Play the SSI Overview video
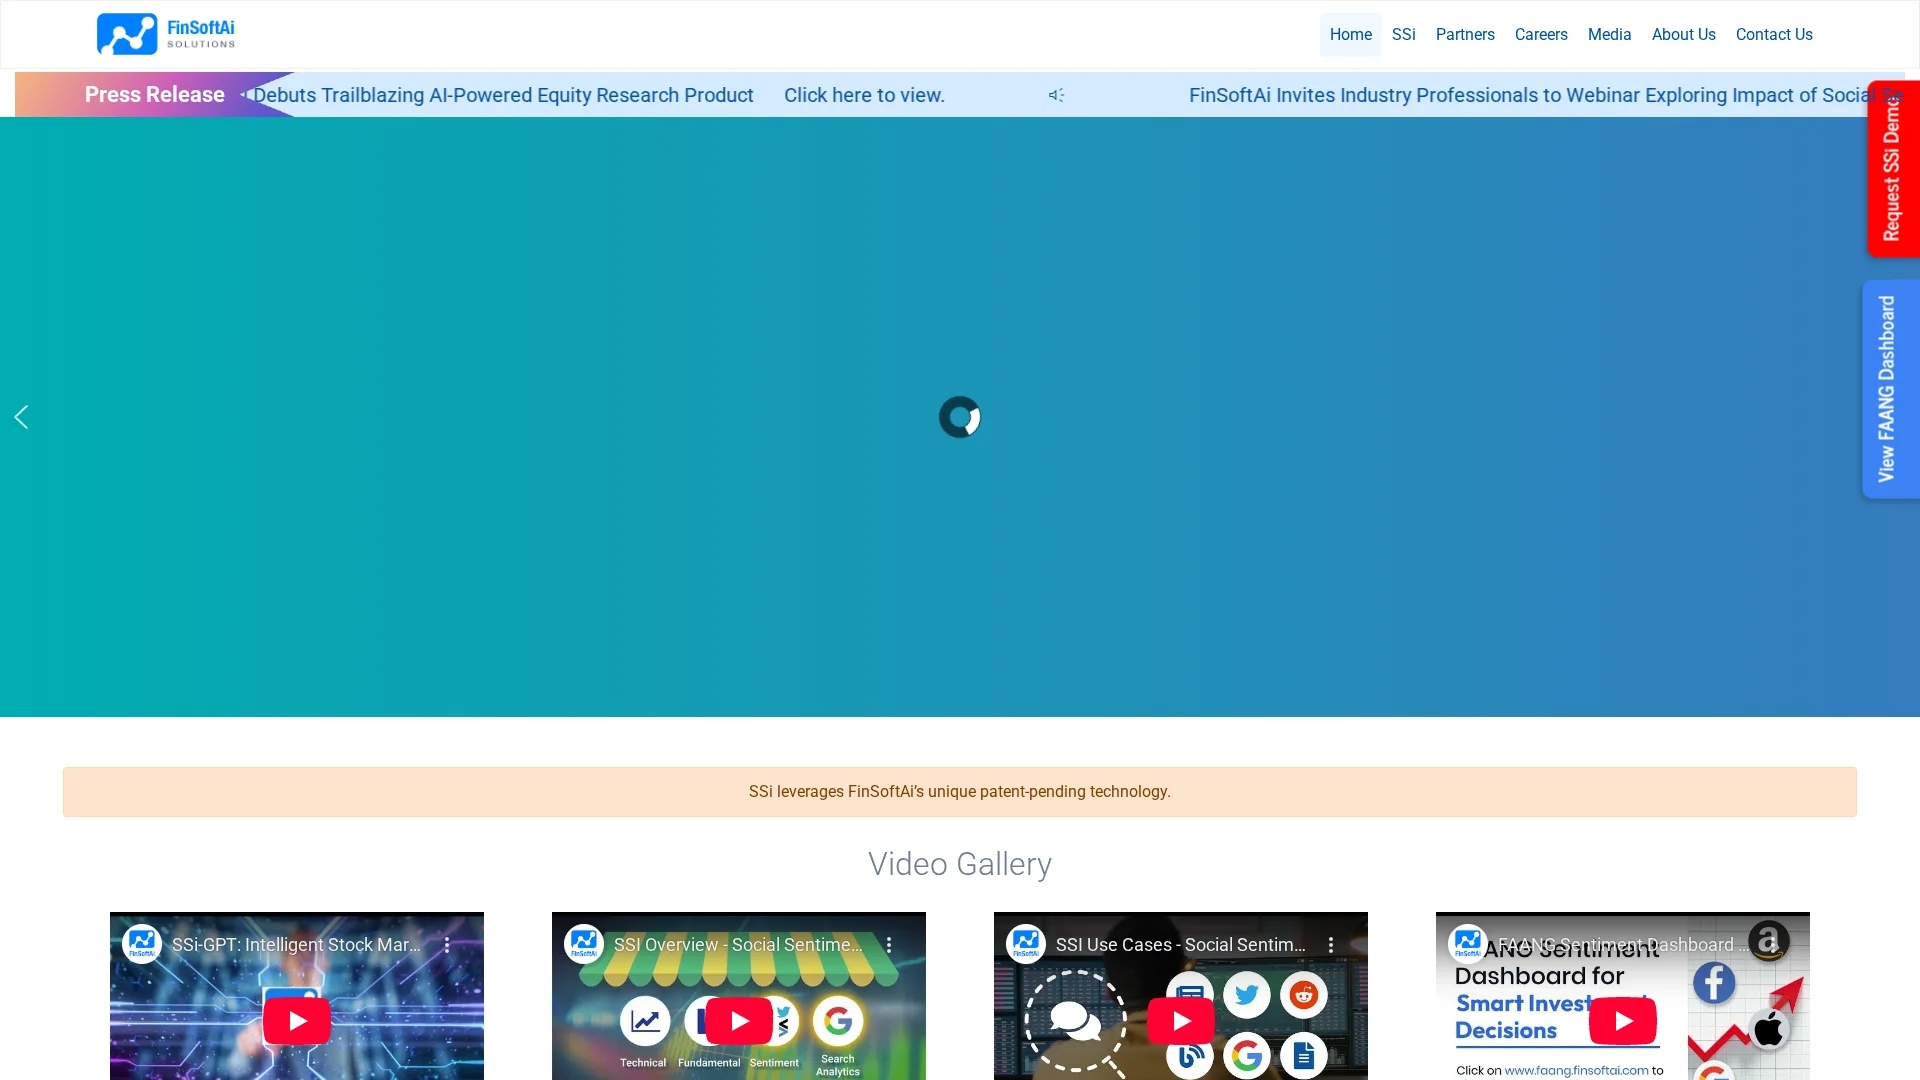The image size is (1920, 1080). [739, 1021]
